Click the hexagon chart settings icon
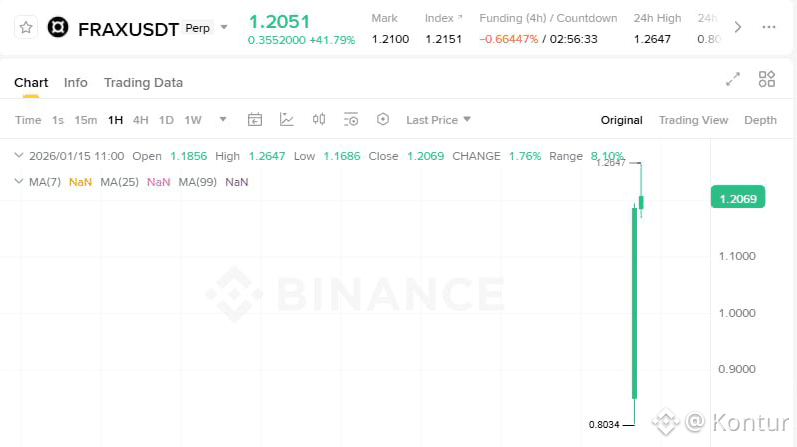The height and width of the screenshot is (447, 797). (x=383, y=120)
